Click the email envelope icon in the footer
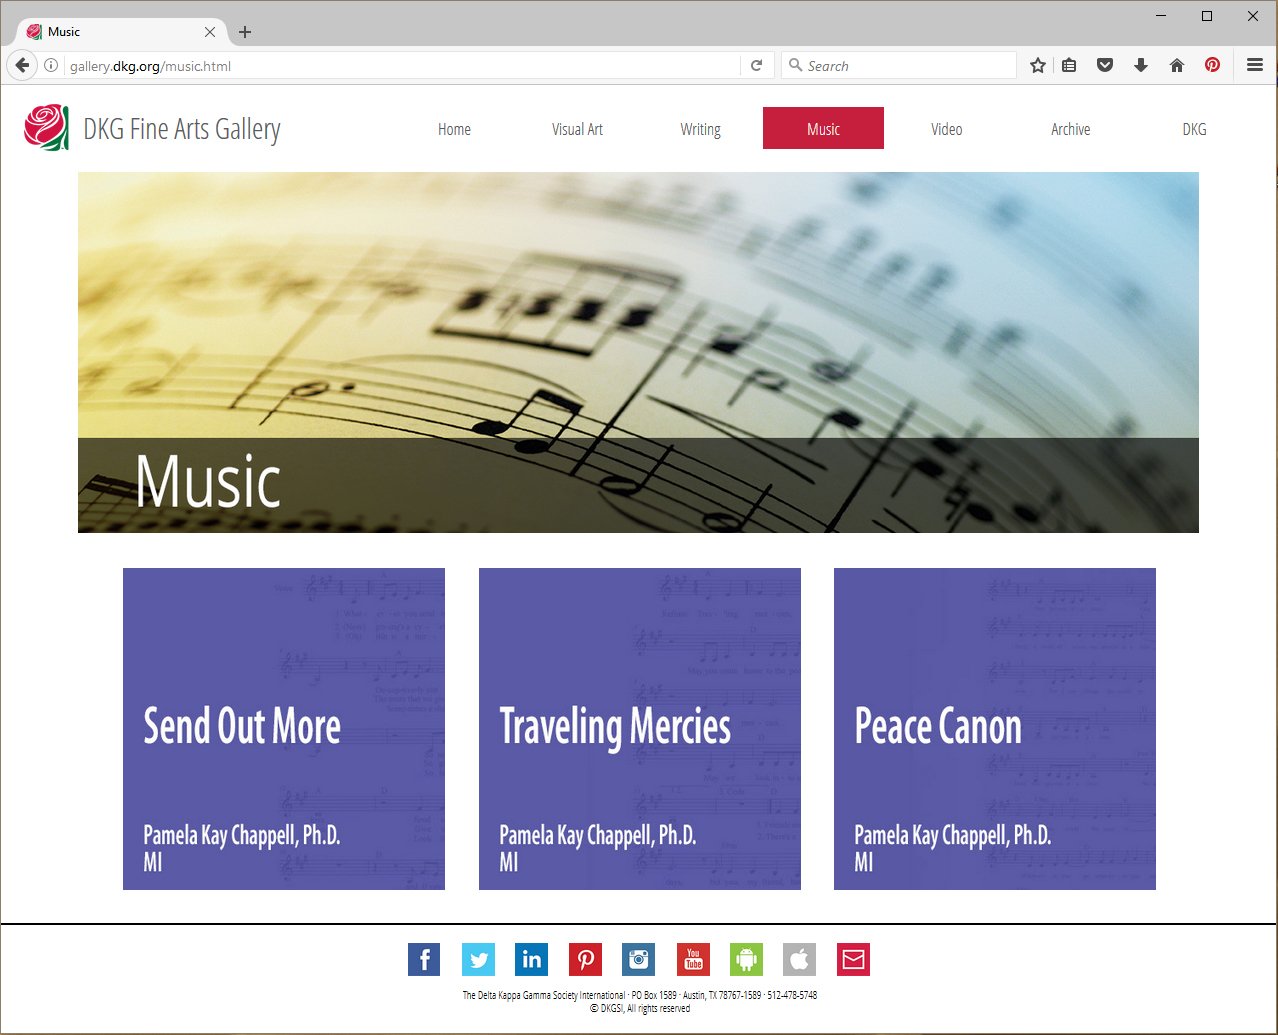The height and width of the screenshot is (1035, 1278). [x=853, y=959]
